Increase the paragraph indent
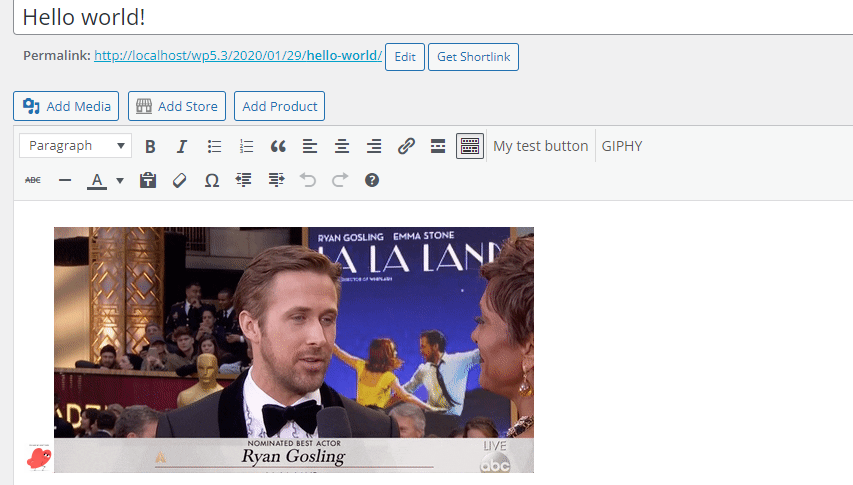The height and width of the screenshot is (485, 853). point(276,180)
